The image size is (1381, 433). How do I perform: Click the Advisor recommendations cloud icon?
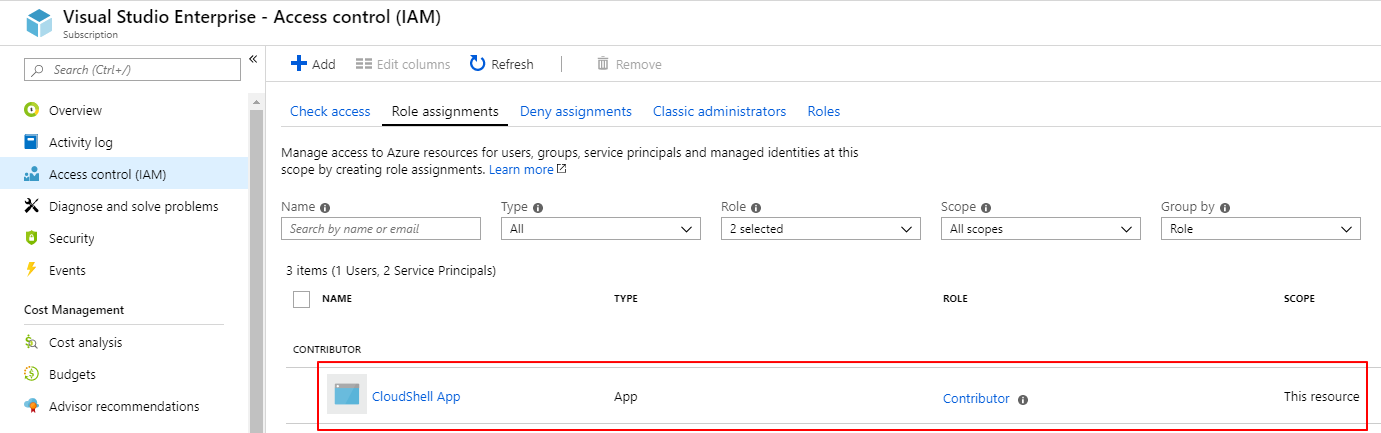click(x=31, y=406)
